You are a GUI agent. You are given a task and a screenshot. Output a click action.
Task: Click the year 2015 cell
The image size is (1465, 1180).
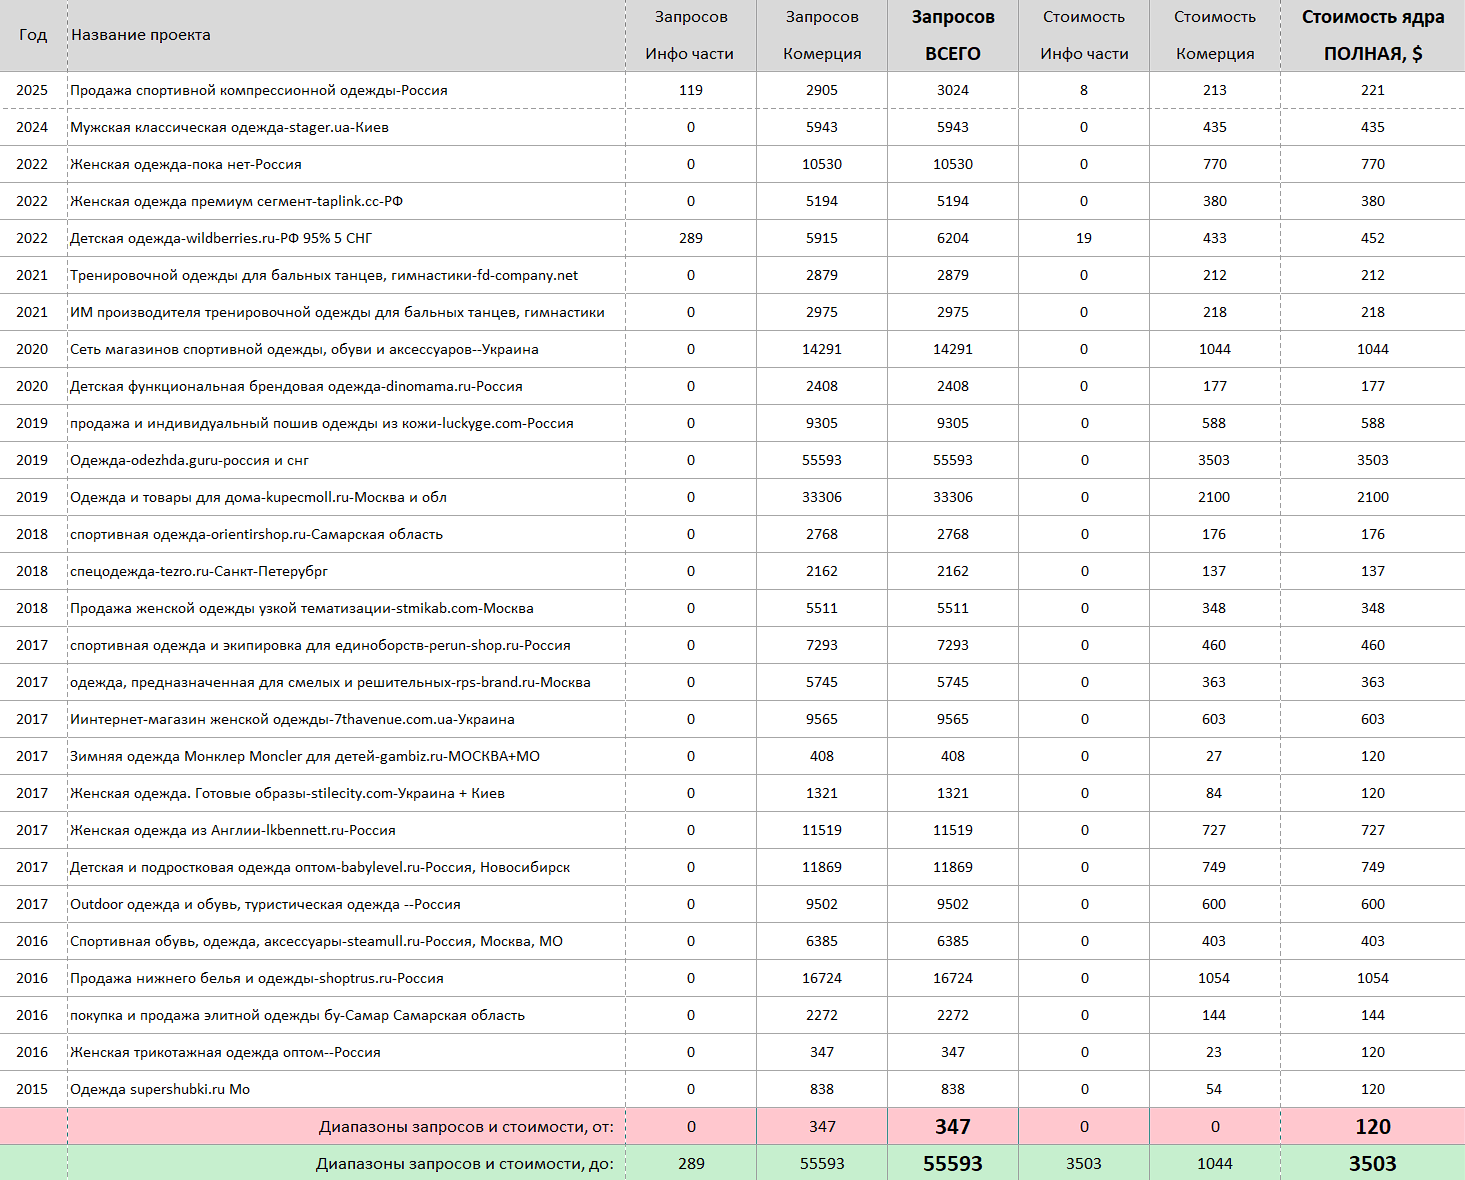[32, 1089]
